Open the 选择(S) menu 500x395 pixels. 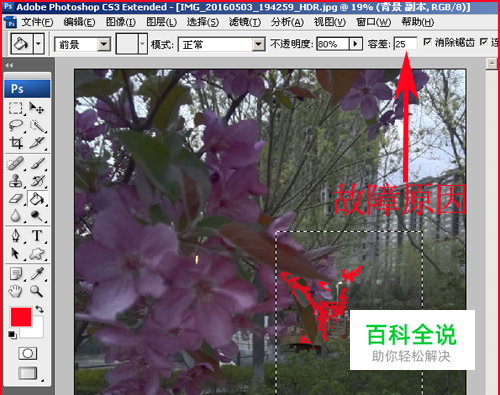(x=203, y=22)
